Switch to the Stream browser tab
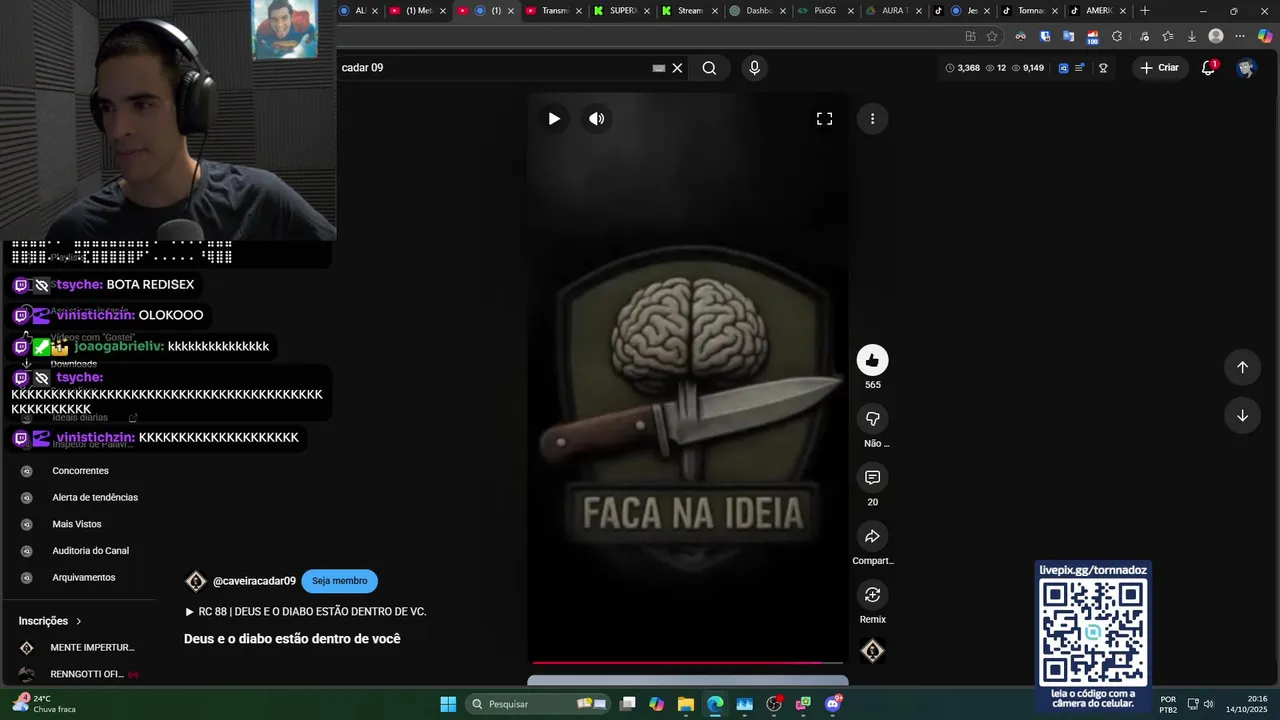The height and width of the screenshot is (720, 1280). 691,11
